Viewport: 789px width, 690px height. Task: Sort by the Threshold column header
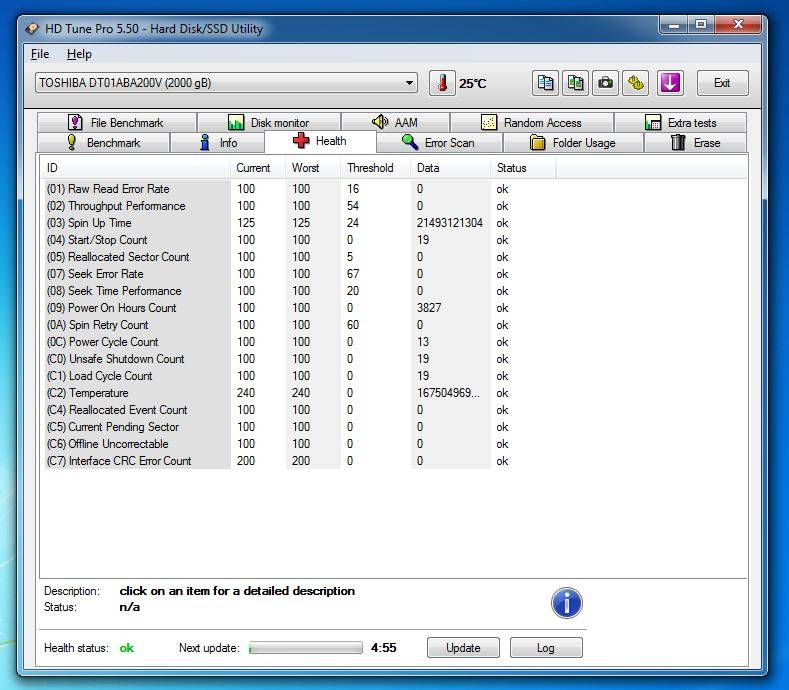coord(376,168)
